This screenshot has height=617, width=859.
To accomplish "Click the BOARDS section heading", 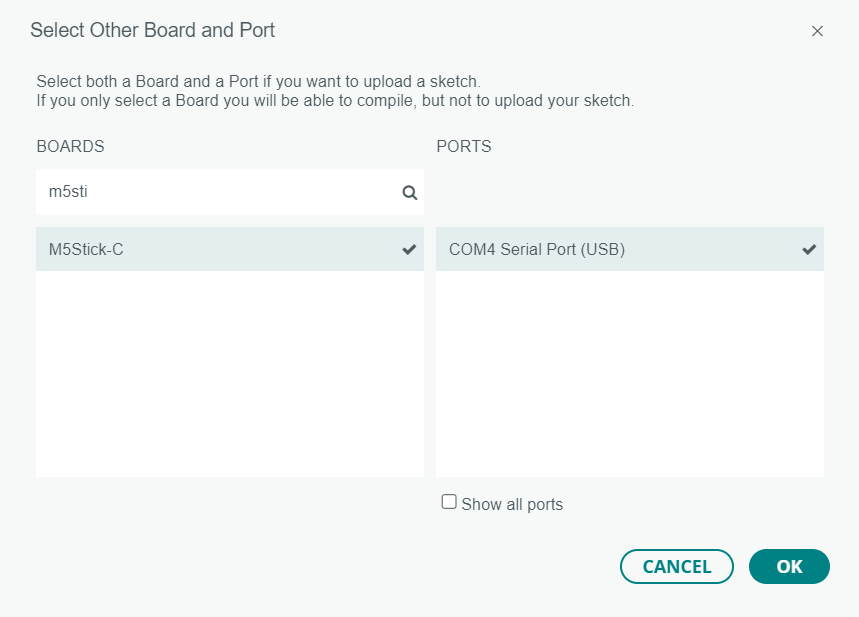I will 70,146.
